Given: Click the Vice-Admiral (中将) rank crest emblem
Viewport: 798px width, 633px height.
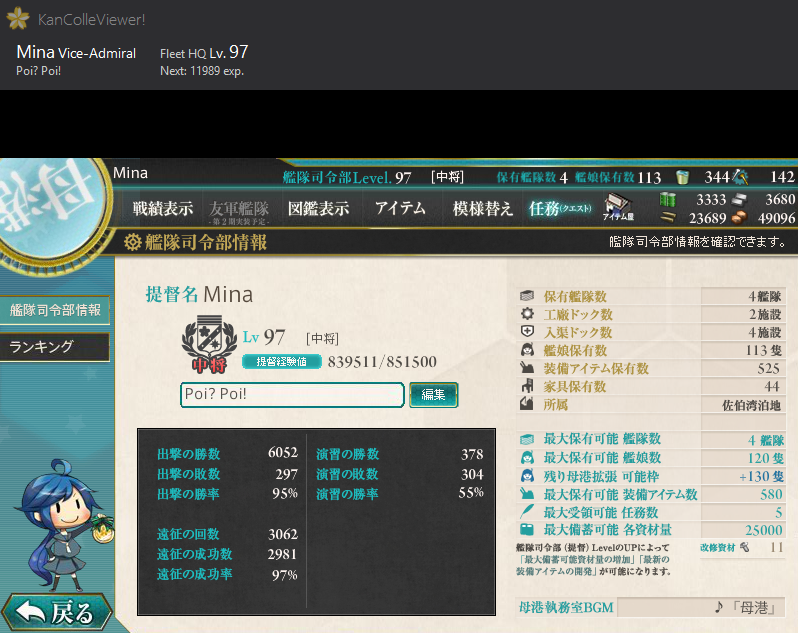Looking at the screenshot, I should 209,343.
